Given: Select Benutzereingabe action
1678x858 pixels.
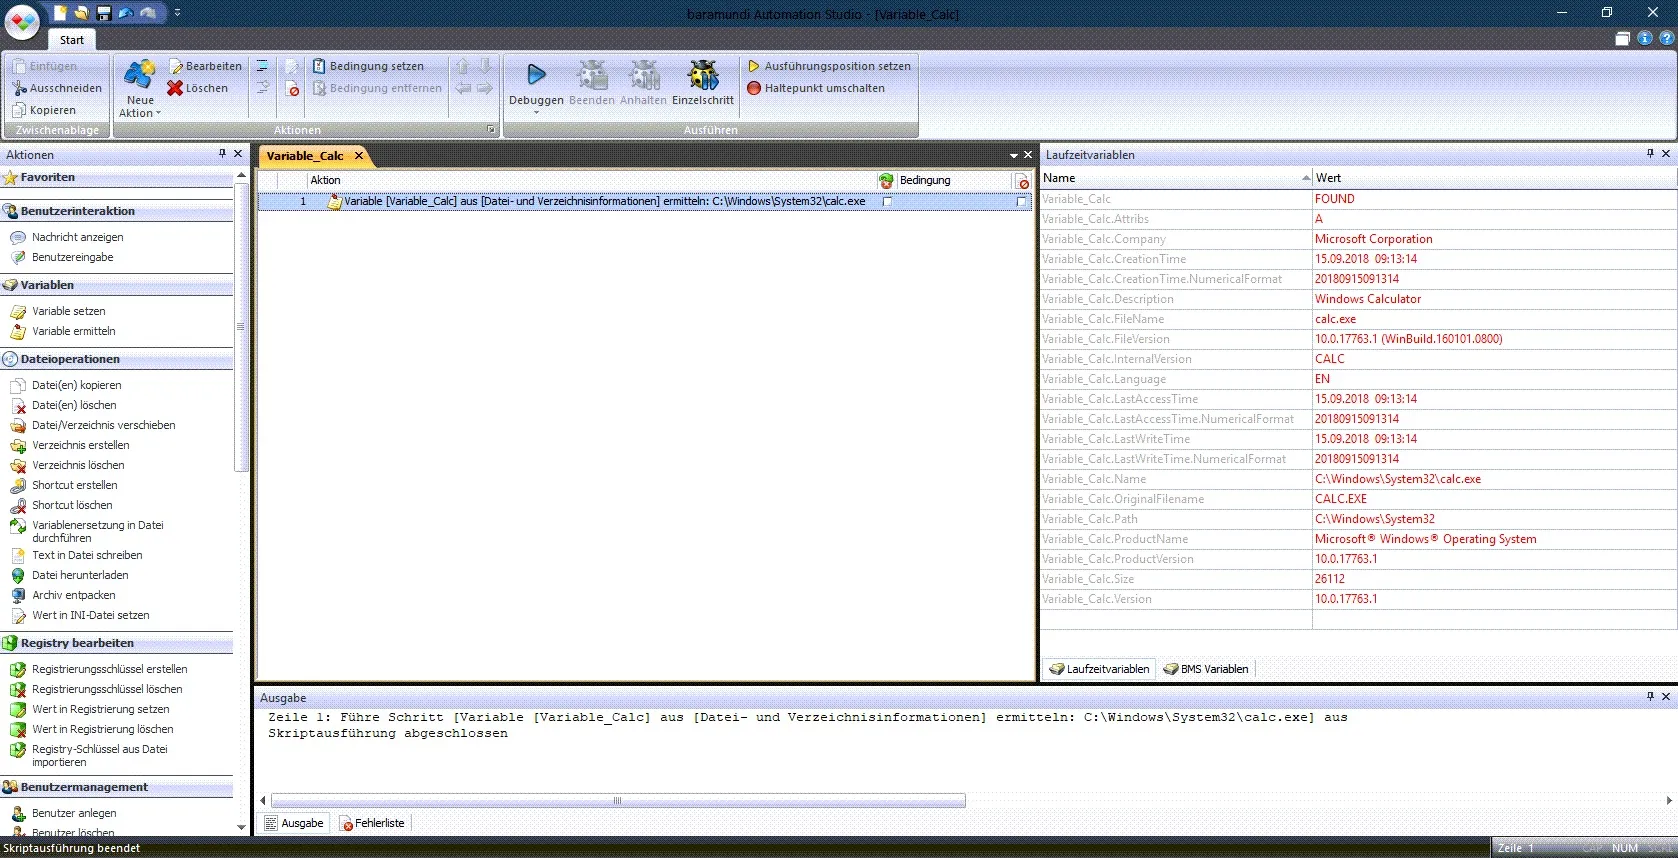Looking at the screenshot, I should pos(72,257).
